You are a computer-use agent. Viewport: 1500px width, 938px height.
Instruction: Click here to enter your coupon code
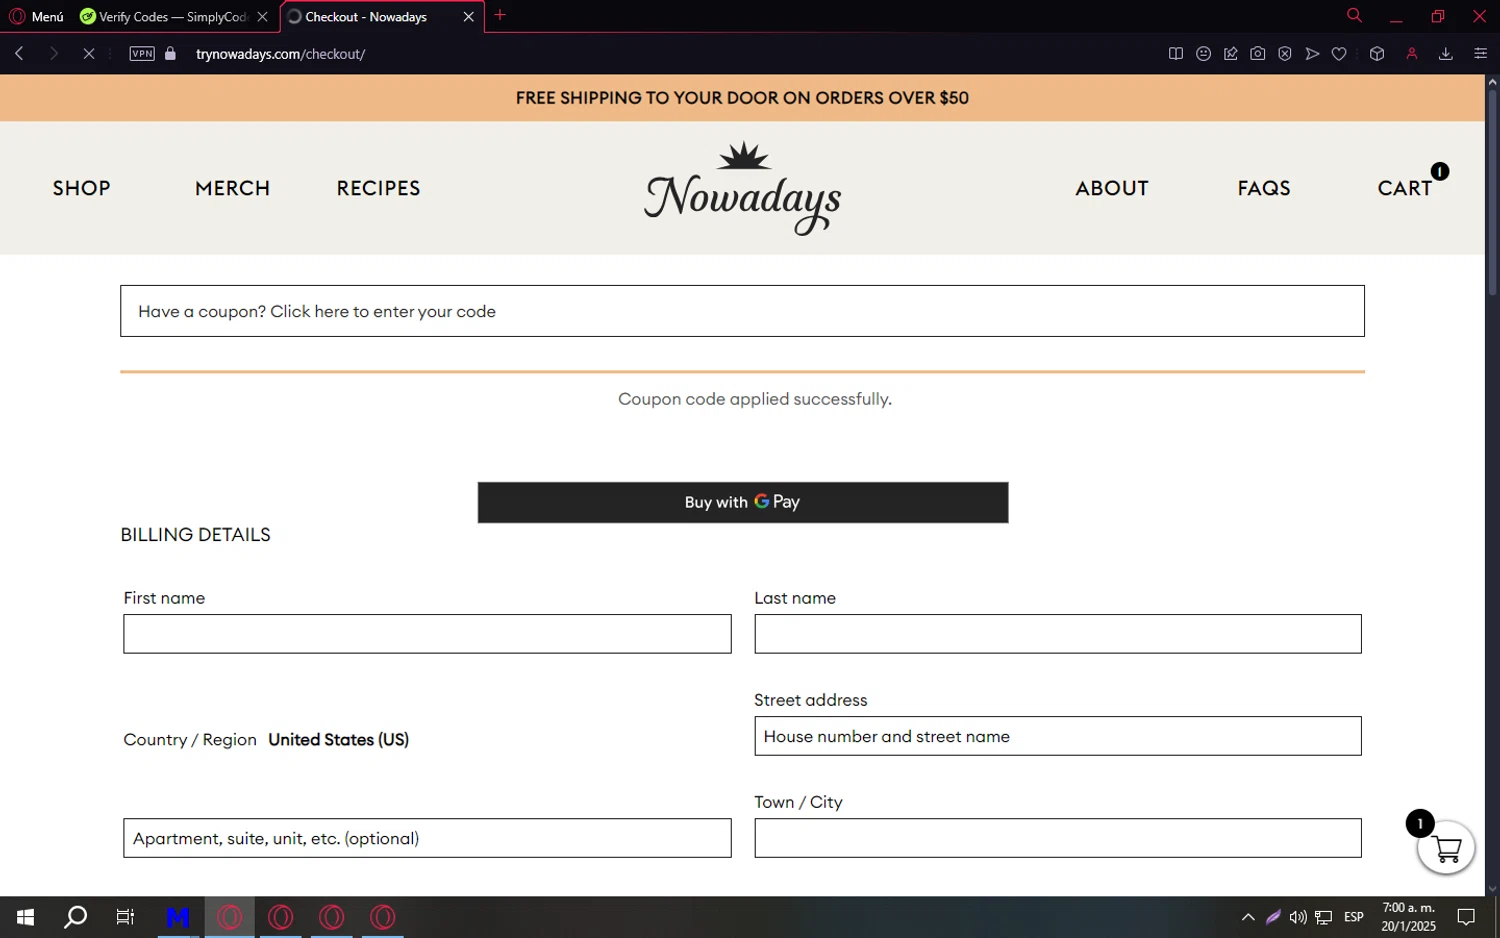click(x=383, y=312)
